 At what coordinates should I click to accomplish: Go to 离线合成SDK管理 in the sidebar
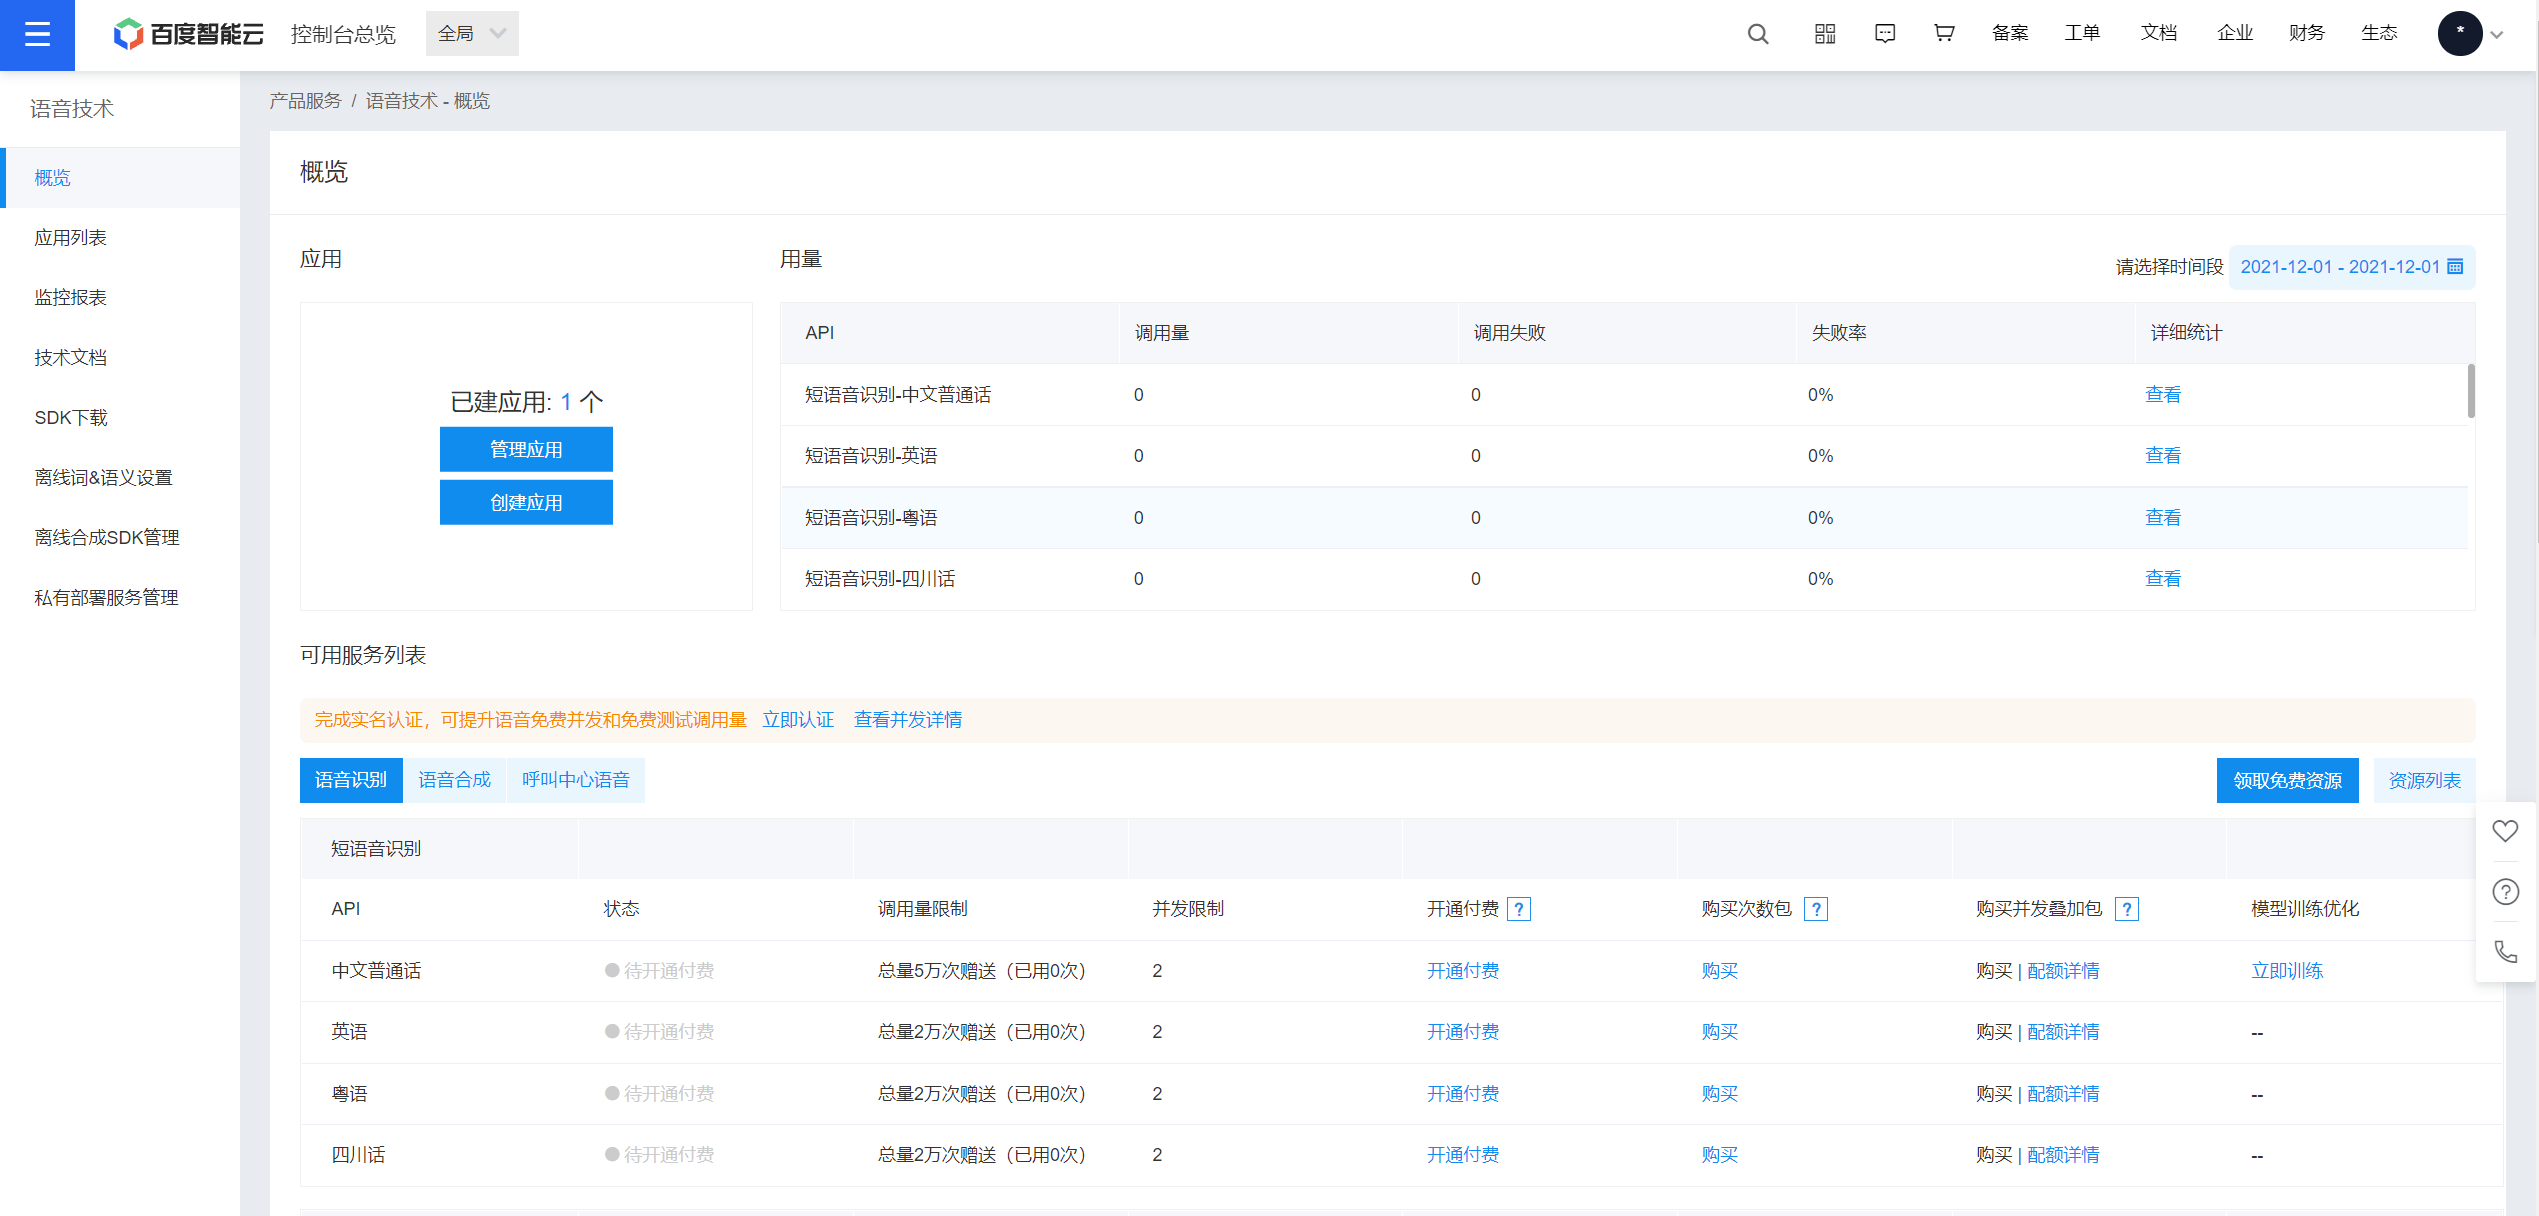(x=120, y=538)
